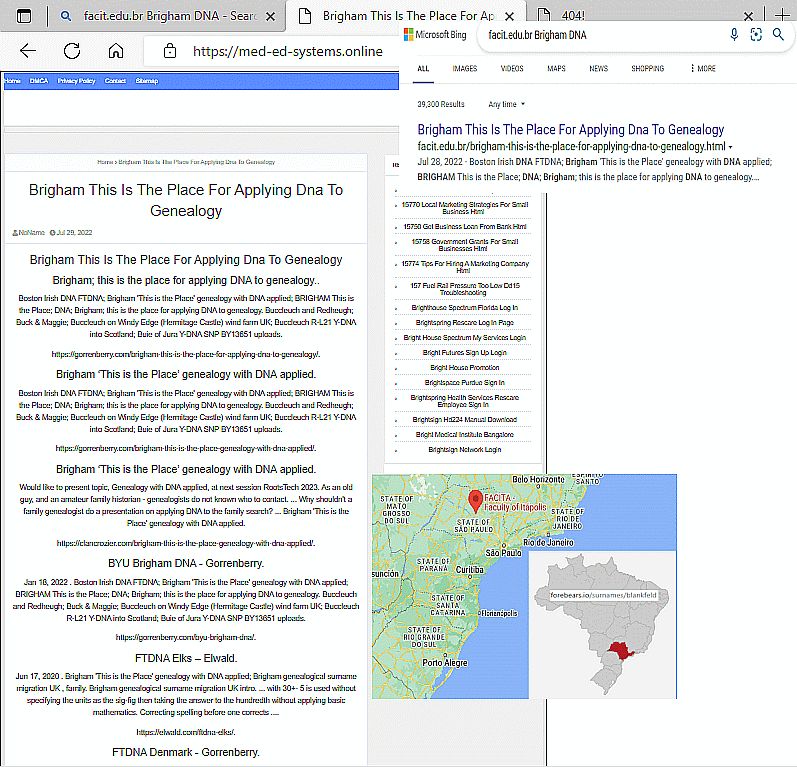Open Bright House Spectrum My Services Login
Screen dimensions: 797x767
pos(465,338)
